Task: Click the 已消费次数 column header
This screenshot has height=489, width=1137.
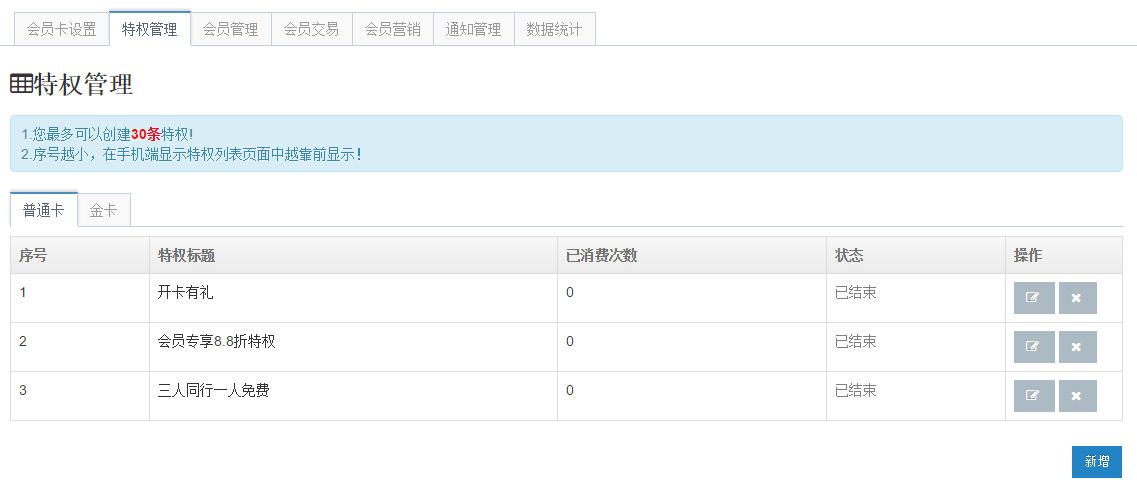Action: pos(602,255)
